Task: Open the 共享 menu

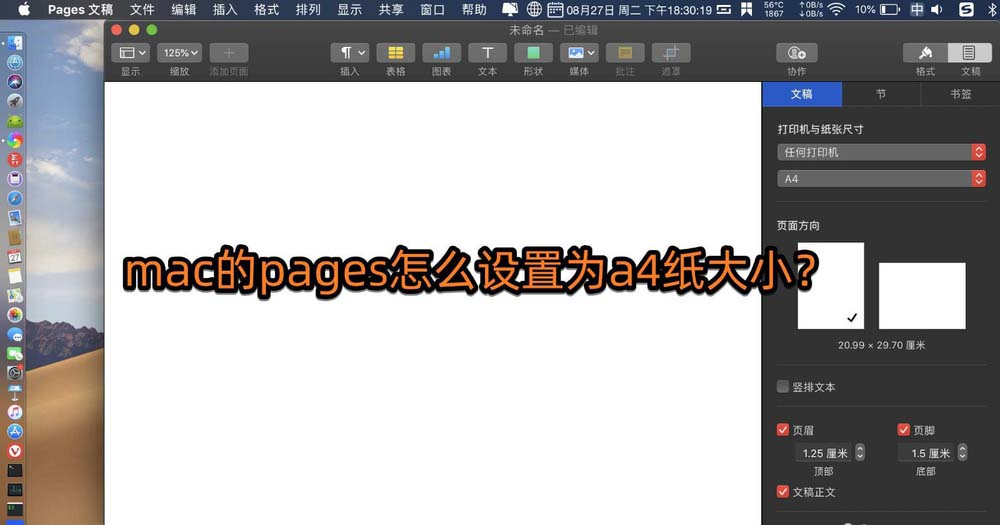Action: tap(391, 10)
